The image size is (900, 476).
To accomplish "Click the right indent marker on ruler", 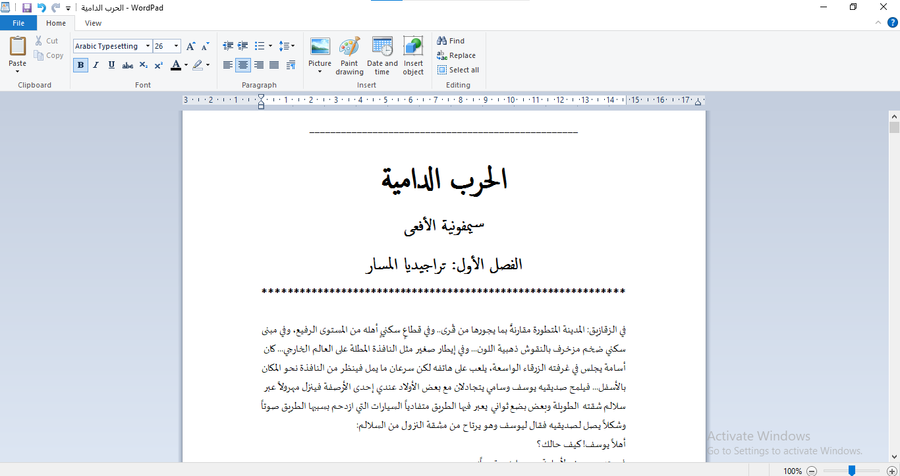I will 698,102.
